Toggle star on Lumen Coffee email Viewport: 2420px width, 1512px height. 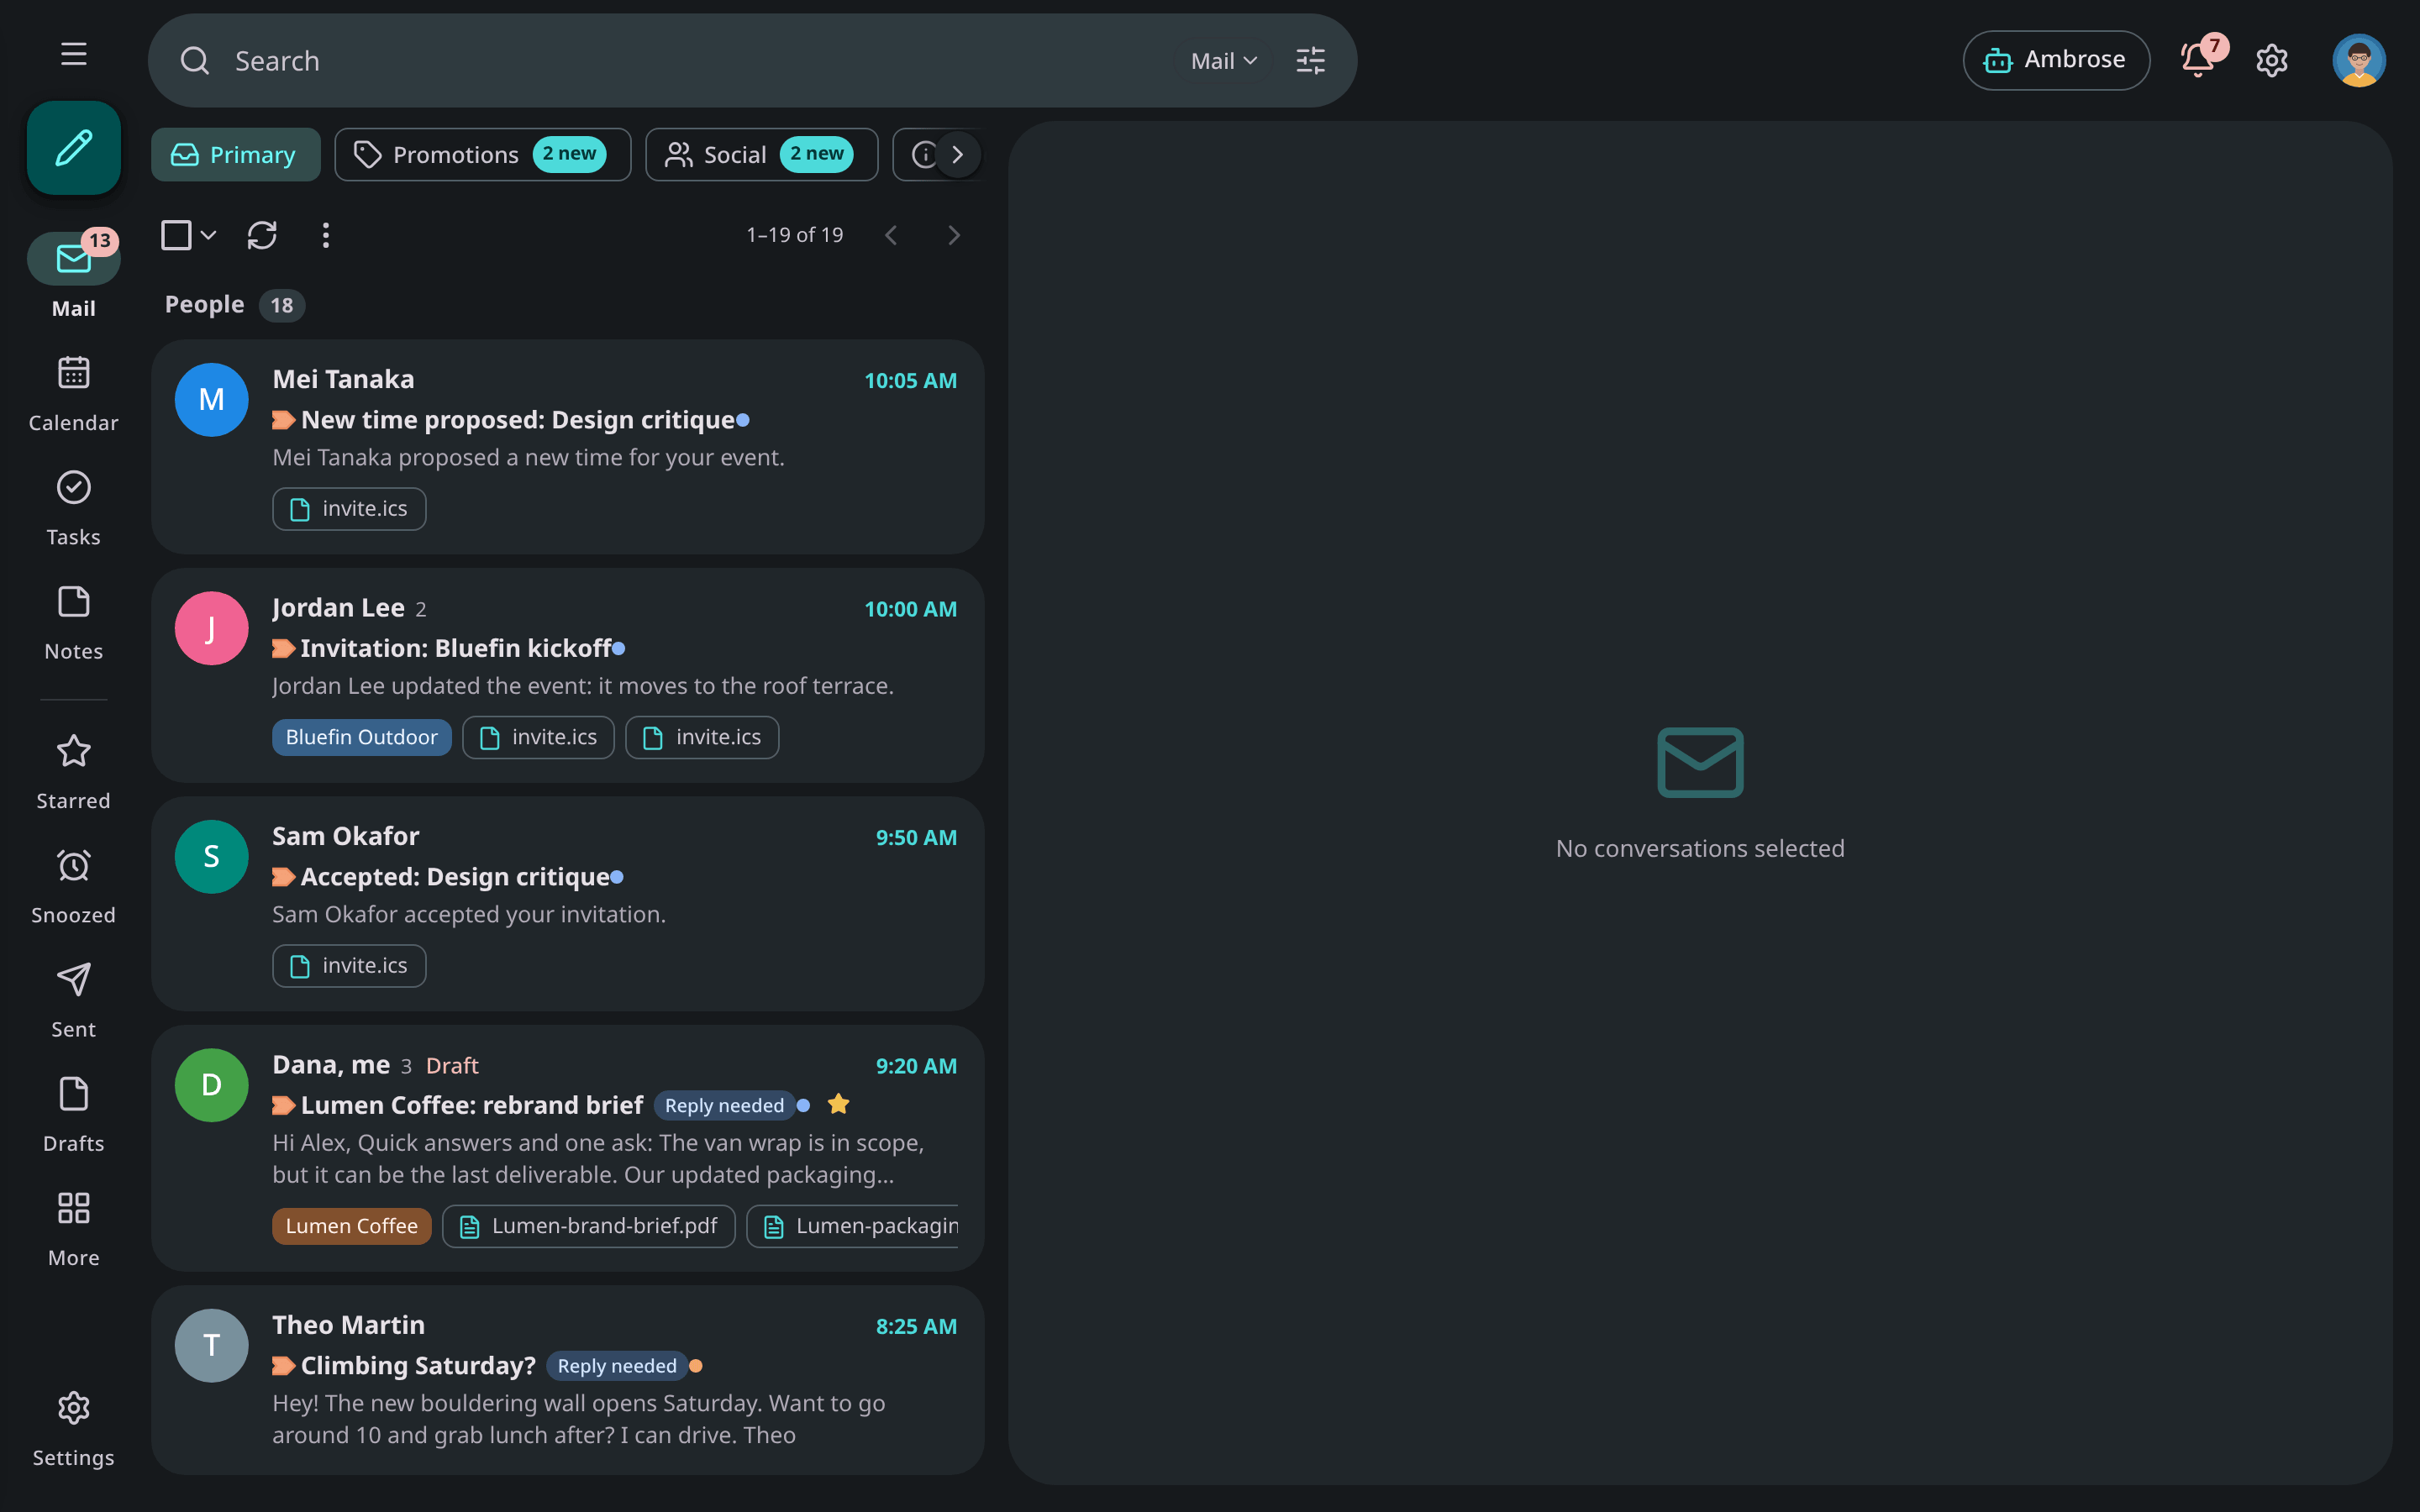coord(838,1104)
